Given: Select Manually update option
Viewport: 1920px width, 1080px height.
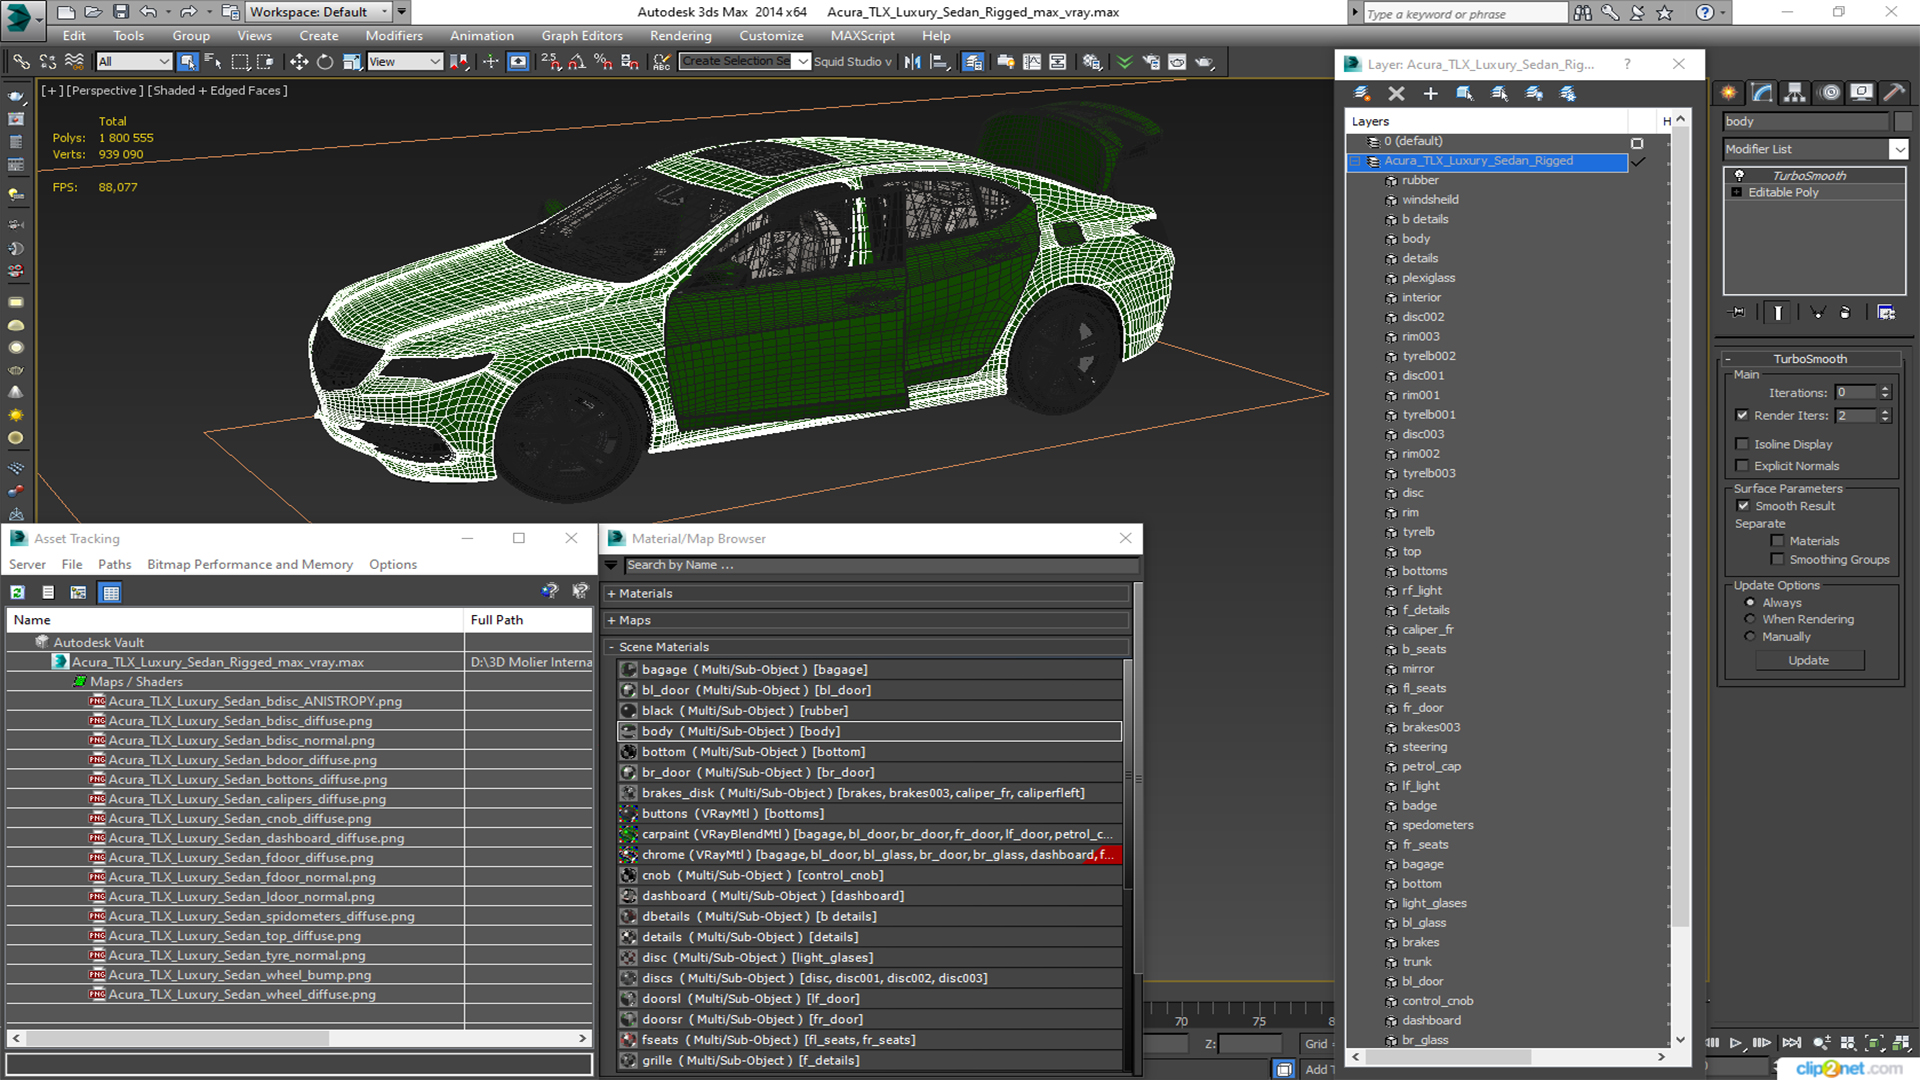Looking at the screenshot, I should click(x=1750, y=637).
